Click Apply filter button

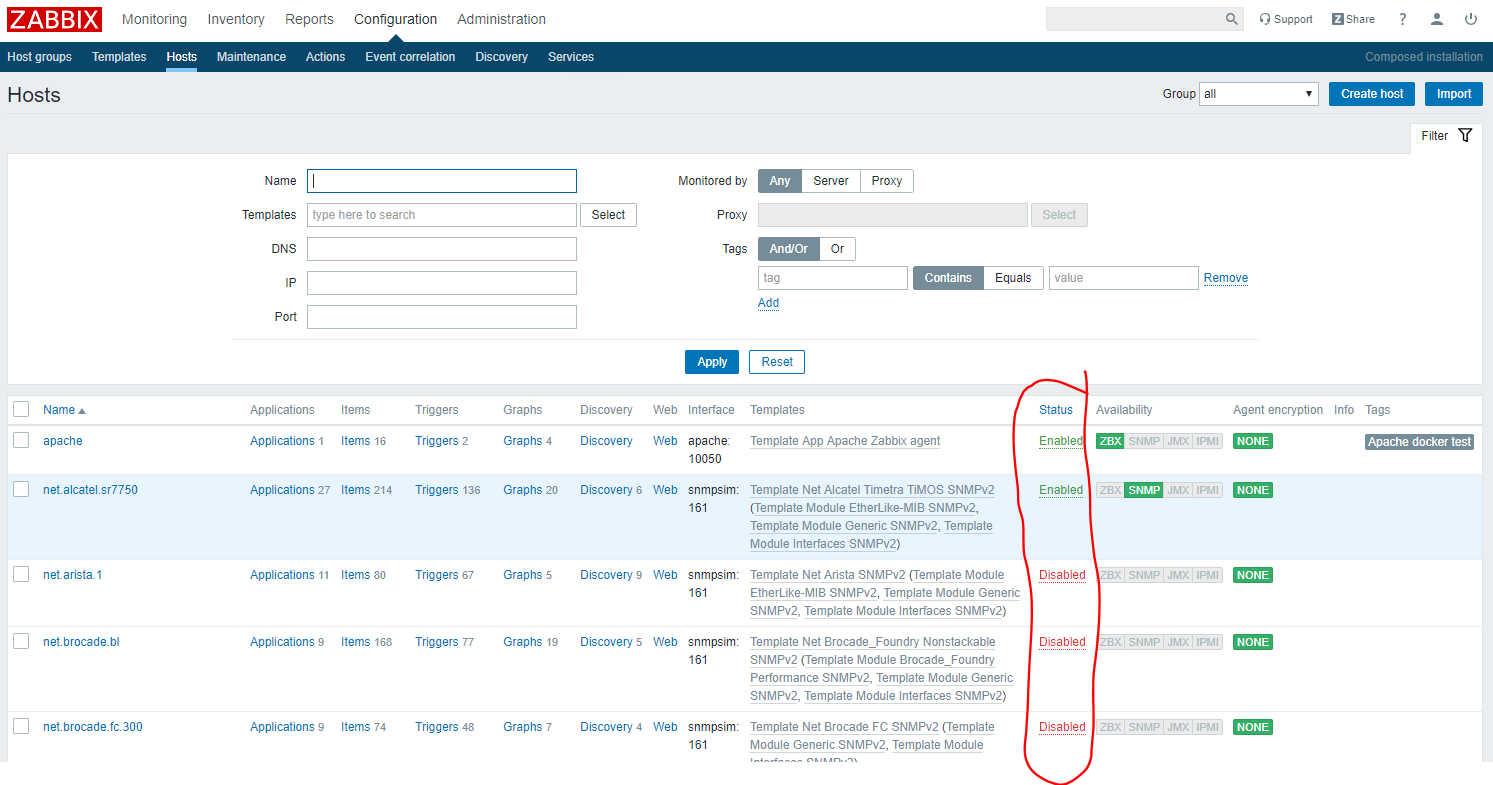pyautogui.click(x=712, y=362)
